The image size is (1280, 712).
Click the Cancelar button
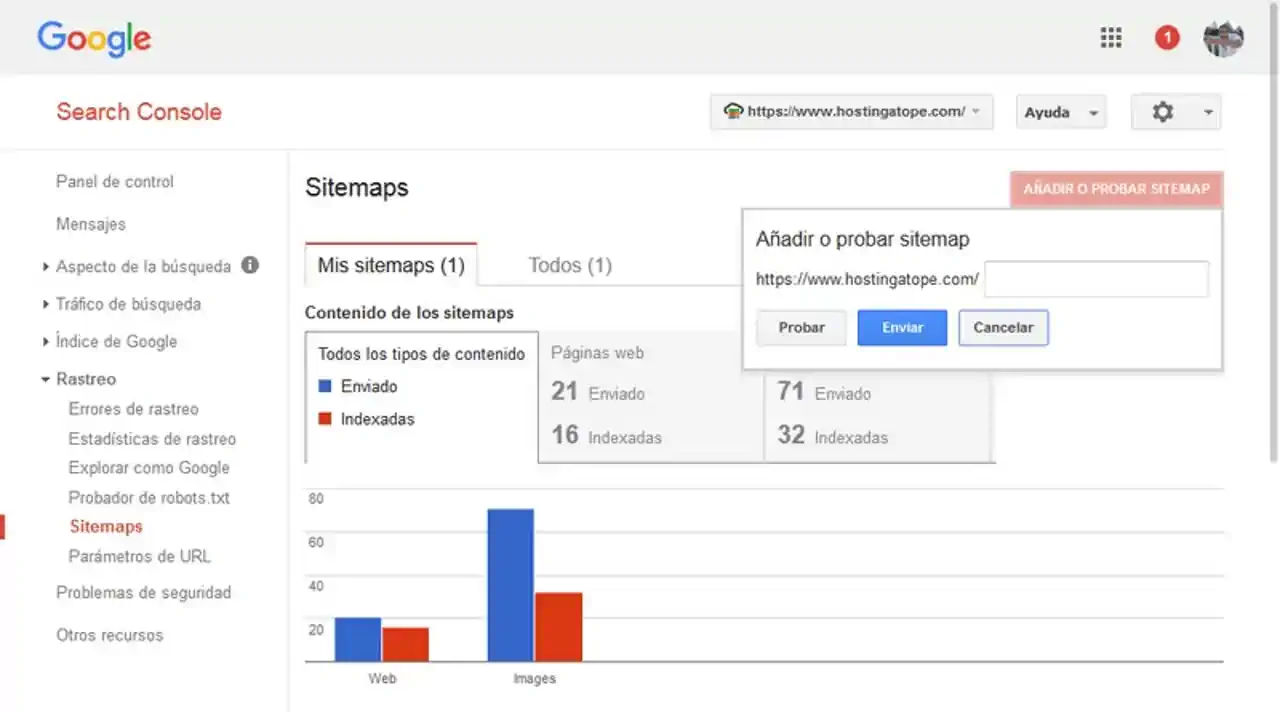tap(1003, 328)
